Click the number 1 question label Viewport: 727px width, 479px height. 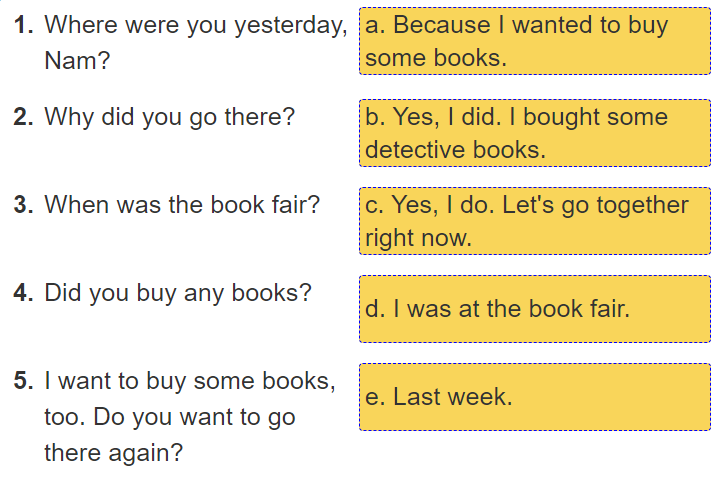coord(25,26)
